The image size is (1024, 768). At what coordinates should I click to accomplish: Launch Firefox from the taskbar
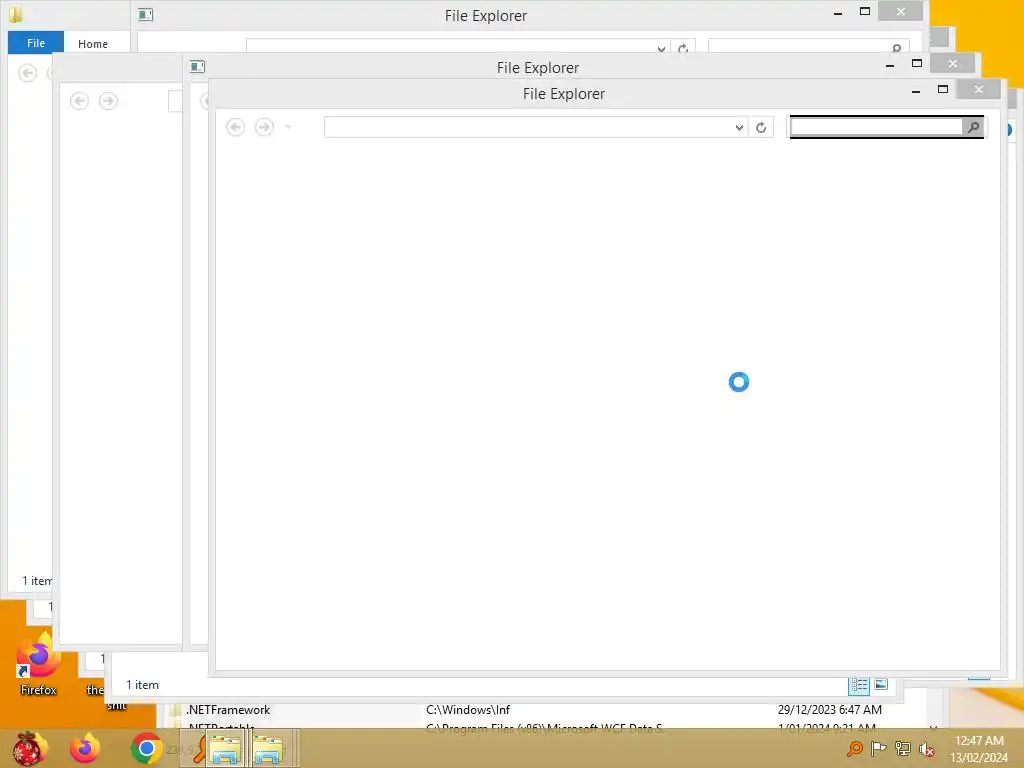(85, 748)
